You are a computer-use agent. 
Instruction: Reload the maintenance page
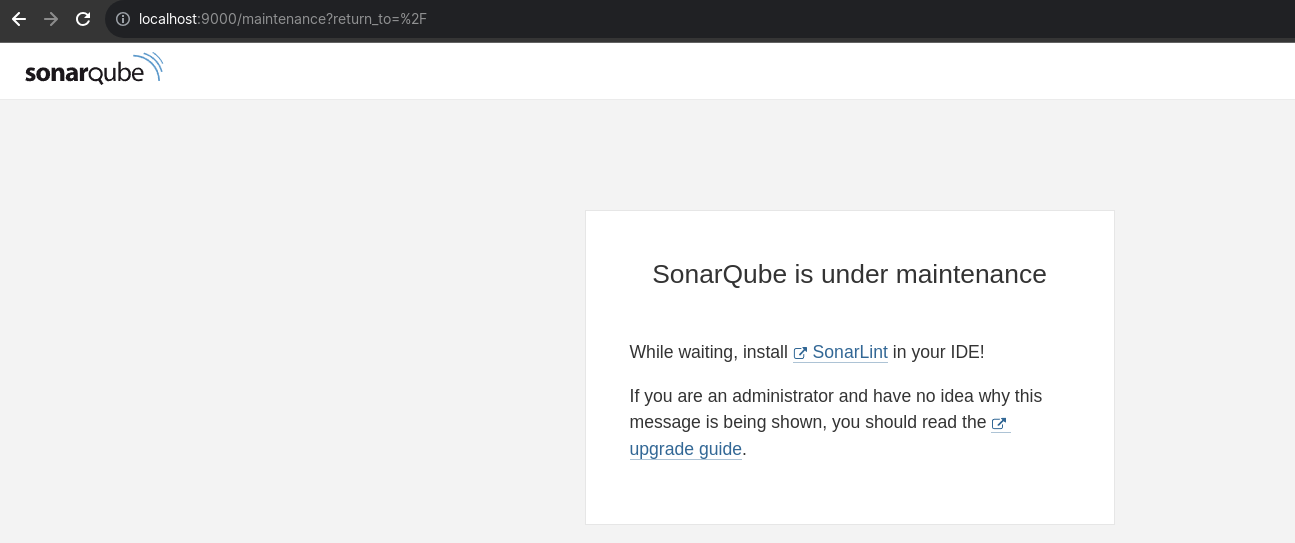click(x=83, y=19)
